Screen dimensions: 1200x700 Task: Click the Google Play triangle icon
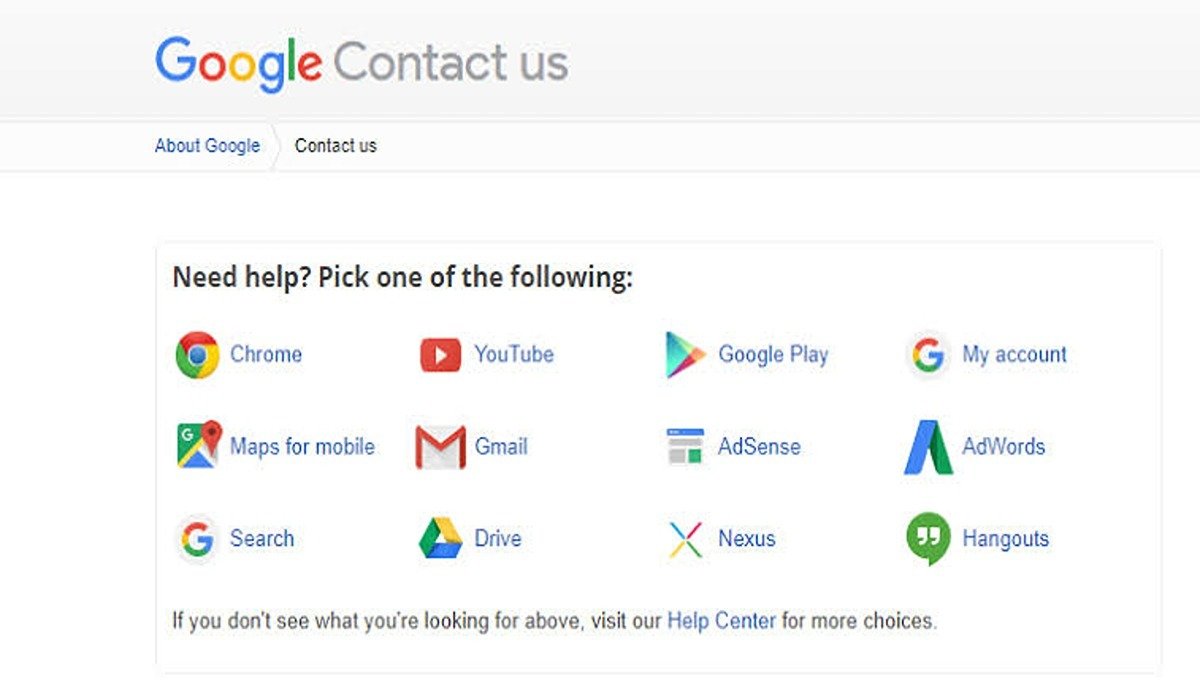[x=685, y=355]
